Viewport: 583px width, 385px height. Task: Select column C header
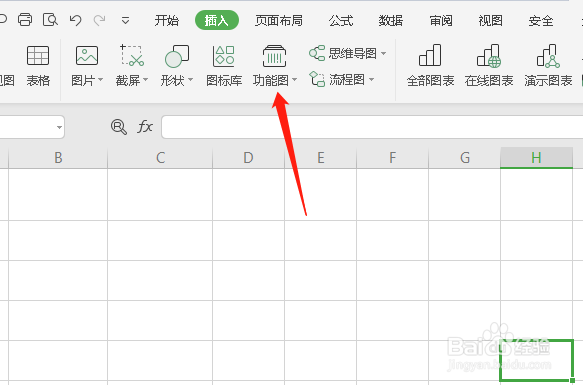160,158
